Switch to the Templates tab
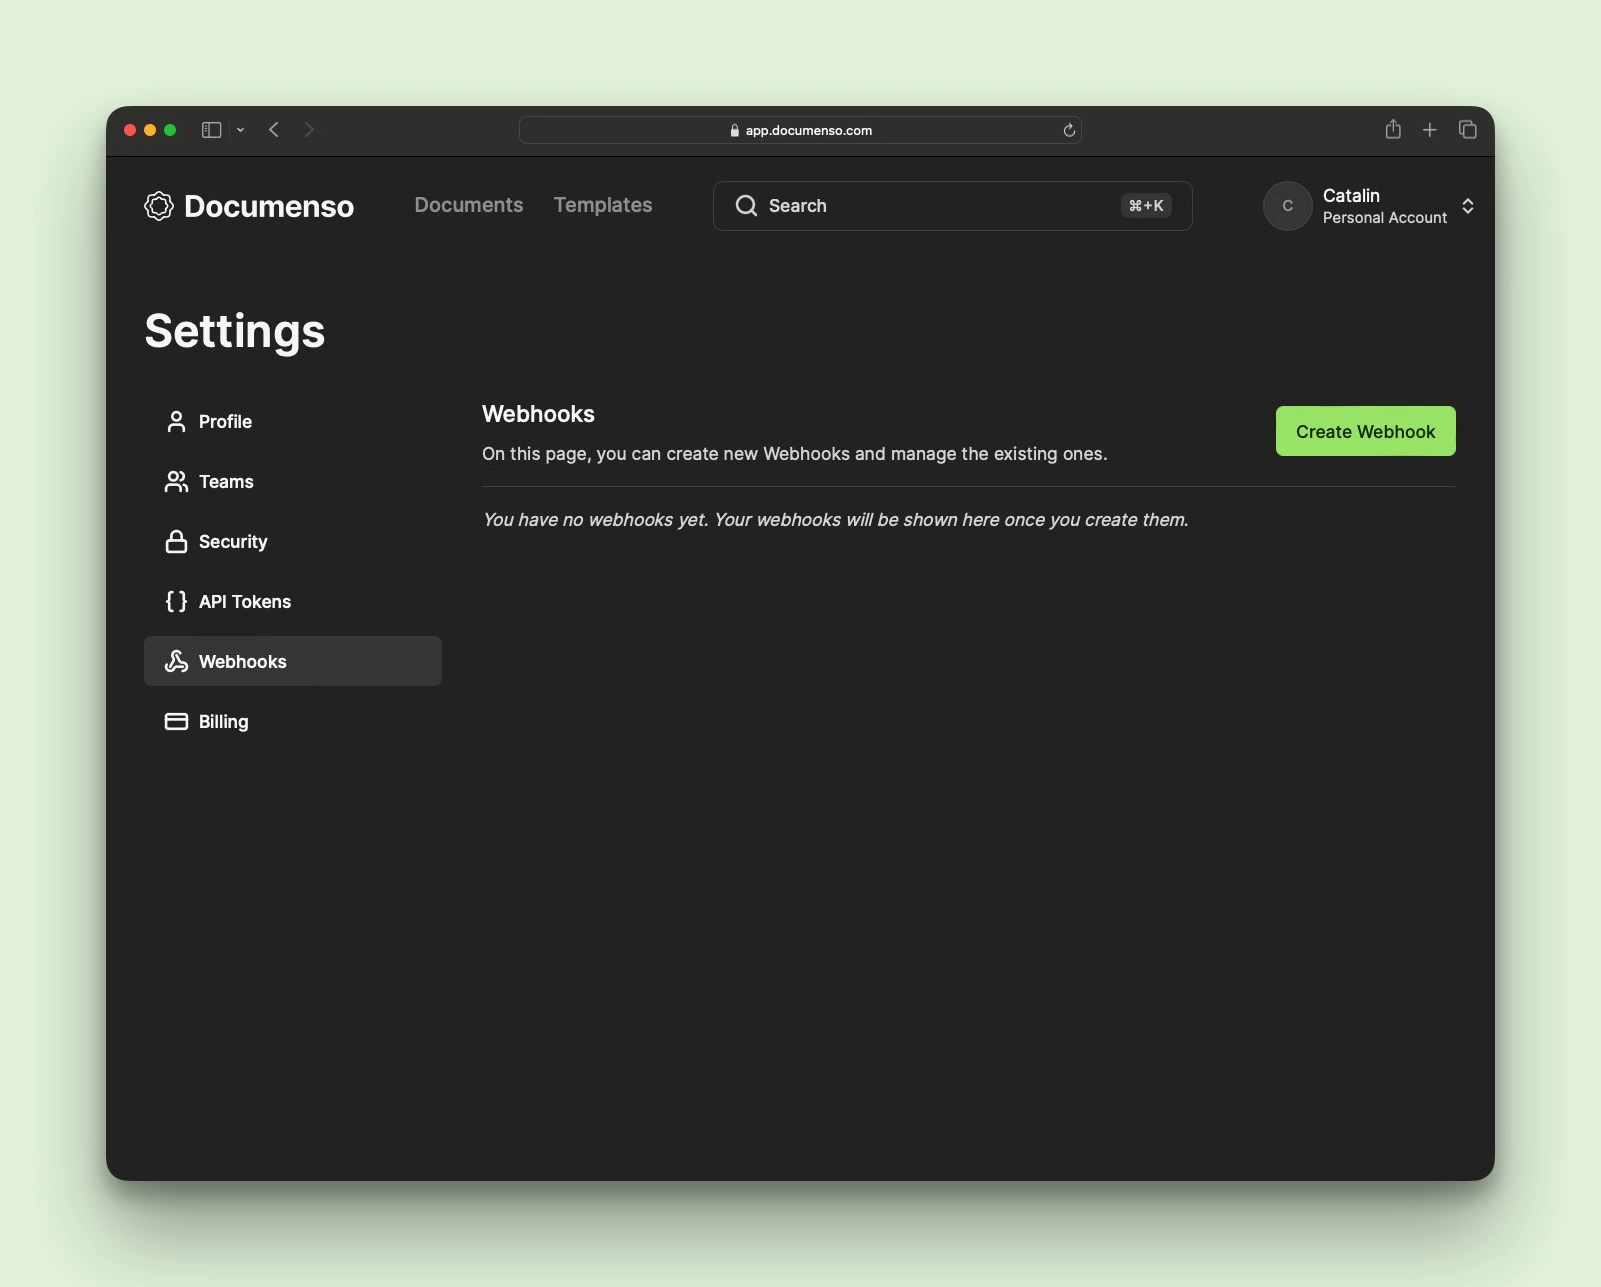Image resolution: width=1601 pixels, height=1287 pixels. point(603,205)
